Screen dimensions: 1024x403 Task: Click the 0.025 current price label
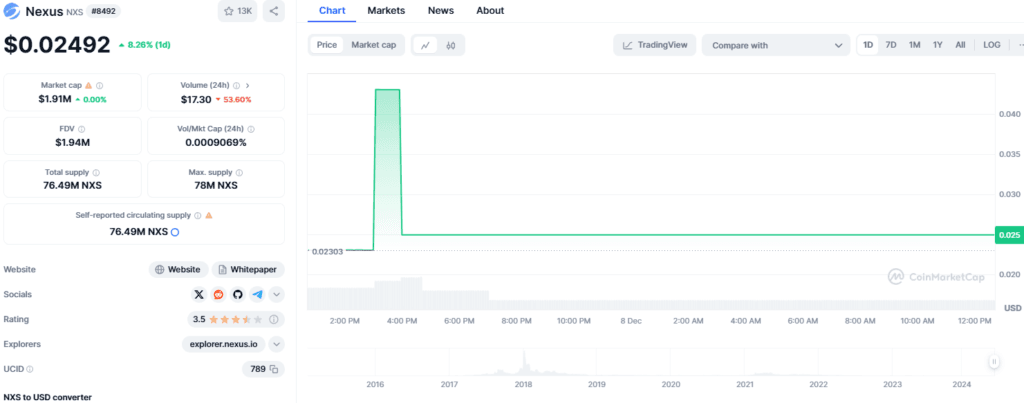(1009, 235)
